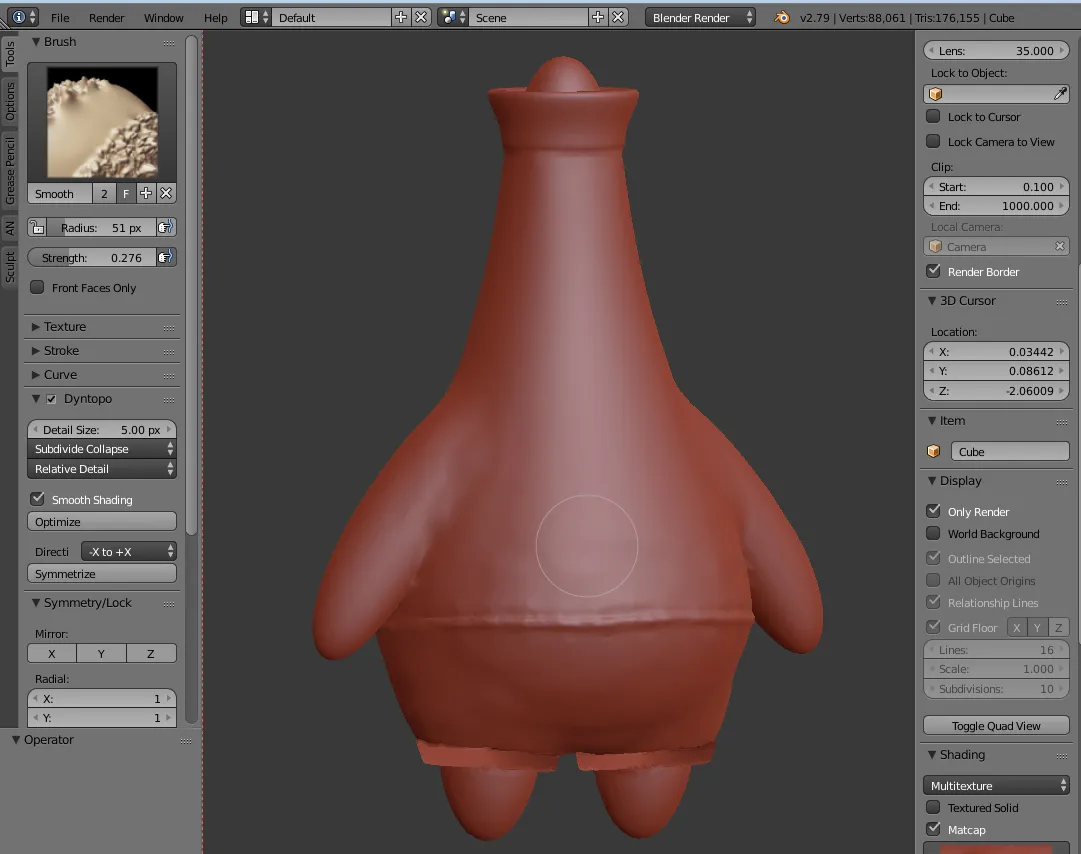Click the screen layout browse icon
Viewport: 1081px width, 854px height.
(x=256, y=17)
